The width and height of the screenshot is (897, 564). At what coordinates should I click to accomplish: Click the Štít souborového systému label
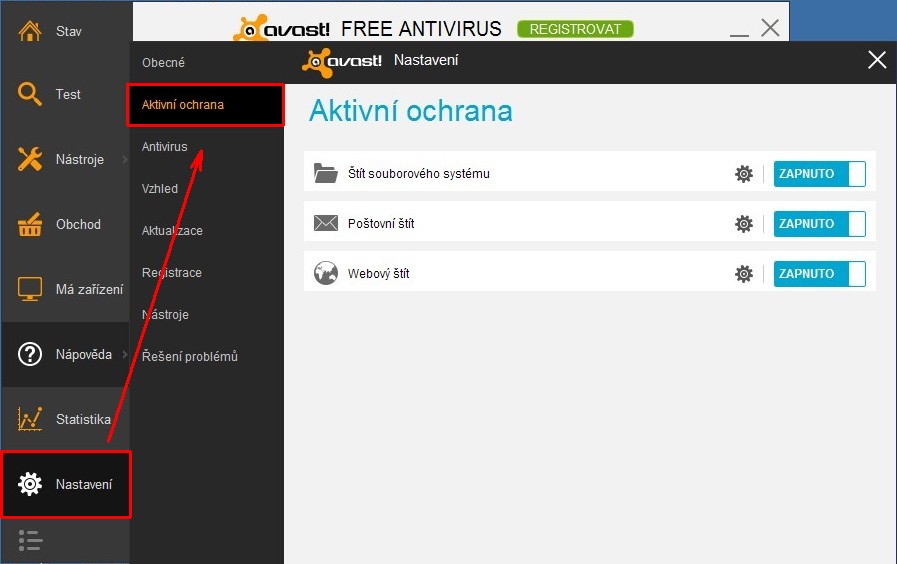coord(419,173)
